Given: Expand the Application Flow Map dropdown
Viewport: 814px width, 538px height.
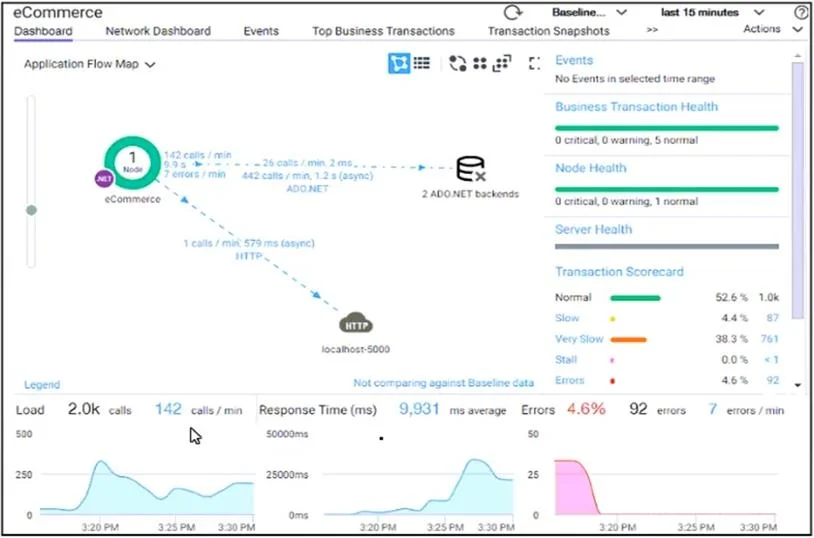Looking at the screenshot, I should [x=89, y=64].
